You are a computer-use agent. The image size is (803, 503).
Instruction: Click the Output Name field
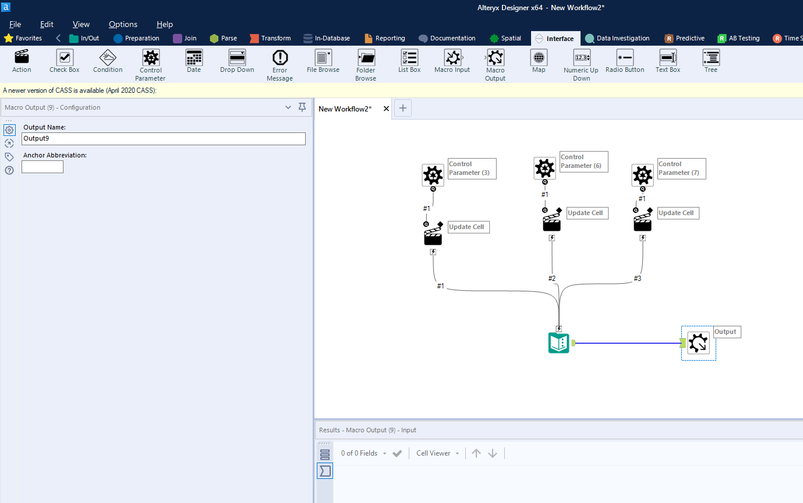[163, 138]
